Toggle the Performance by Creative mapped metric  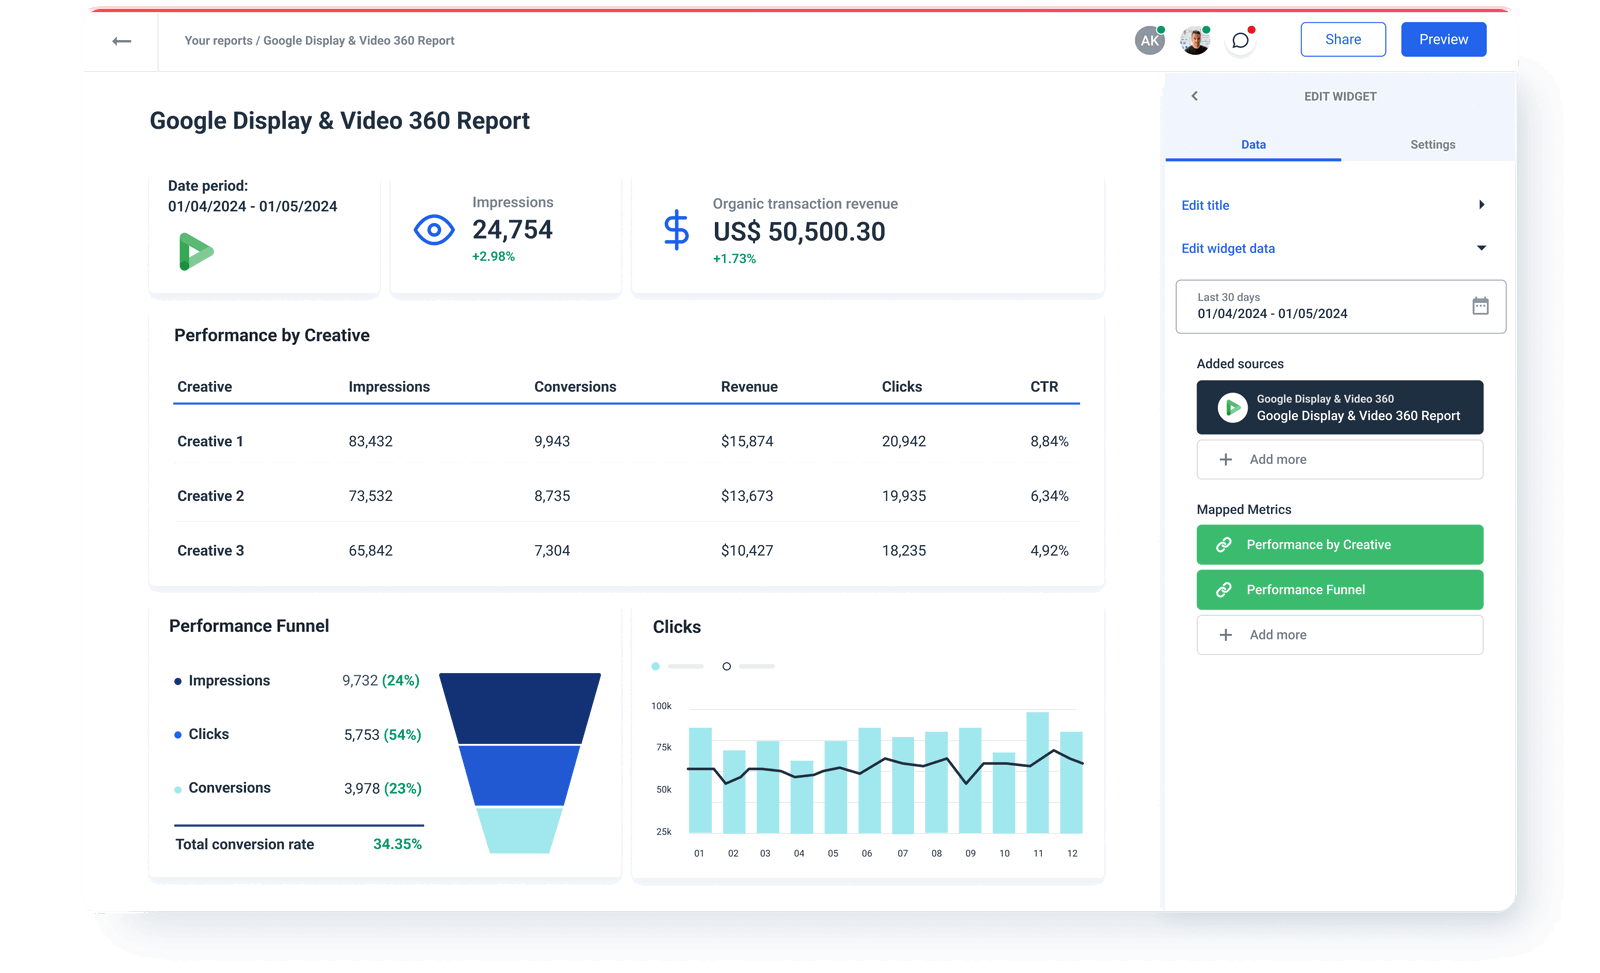click(1339, 544)
